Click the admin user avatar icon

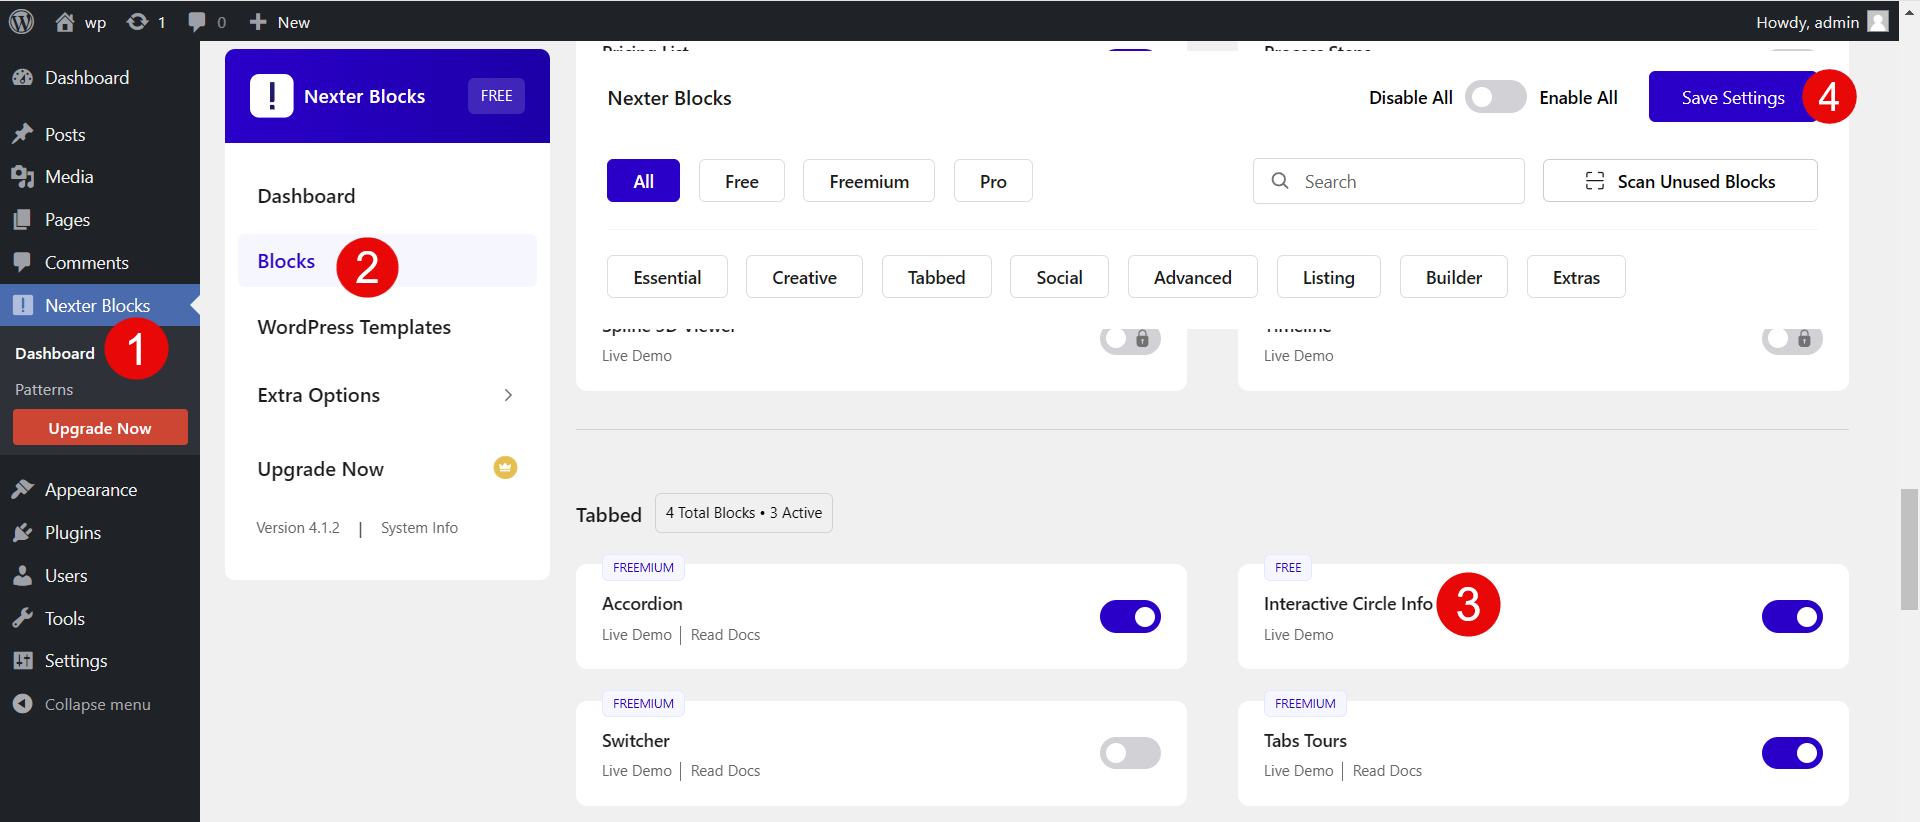[x=1877, y=21]
